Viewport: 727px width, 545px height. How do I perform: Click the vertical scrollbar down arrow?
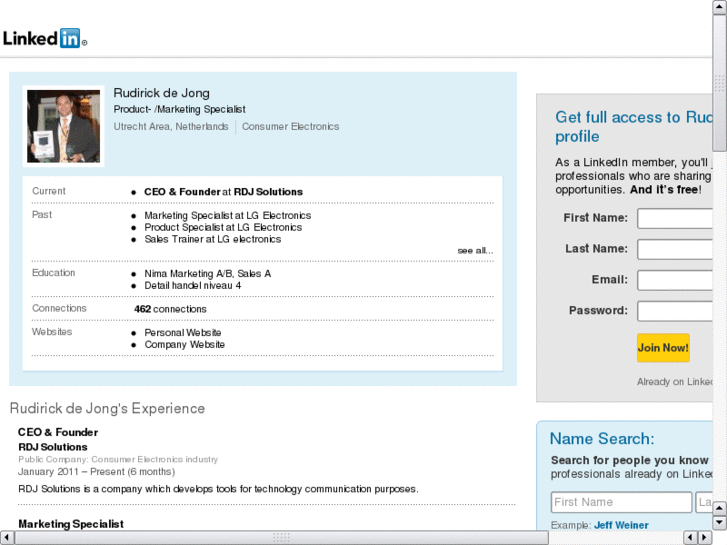pos(720,523)
